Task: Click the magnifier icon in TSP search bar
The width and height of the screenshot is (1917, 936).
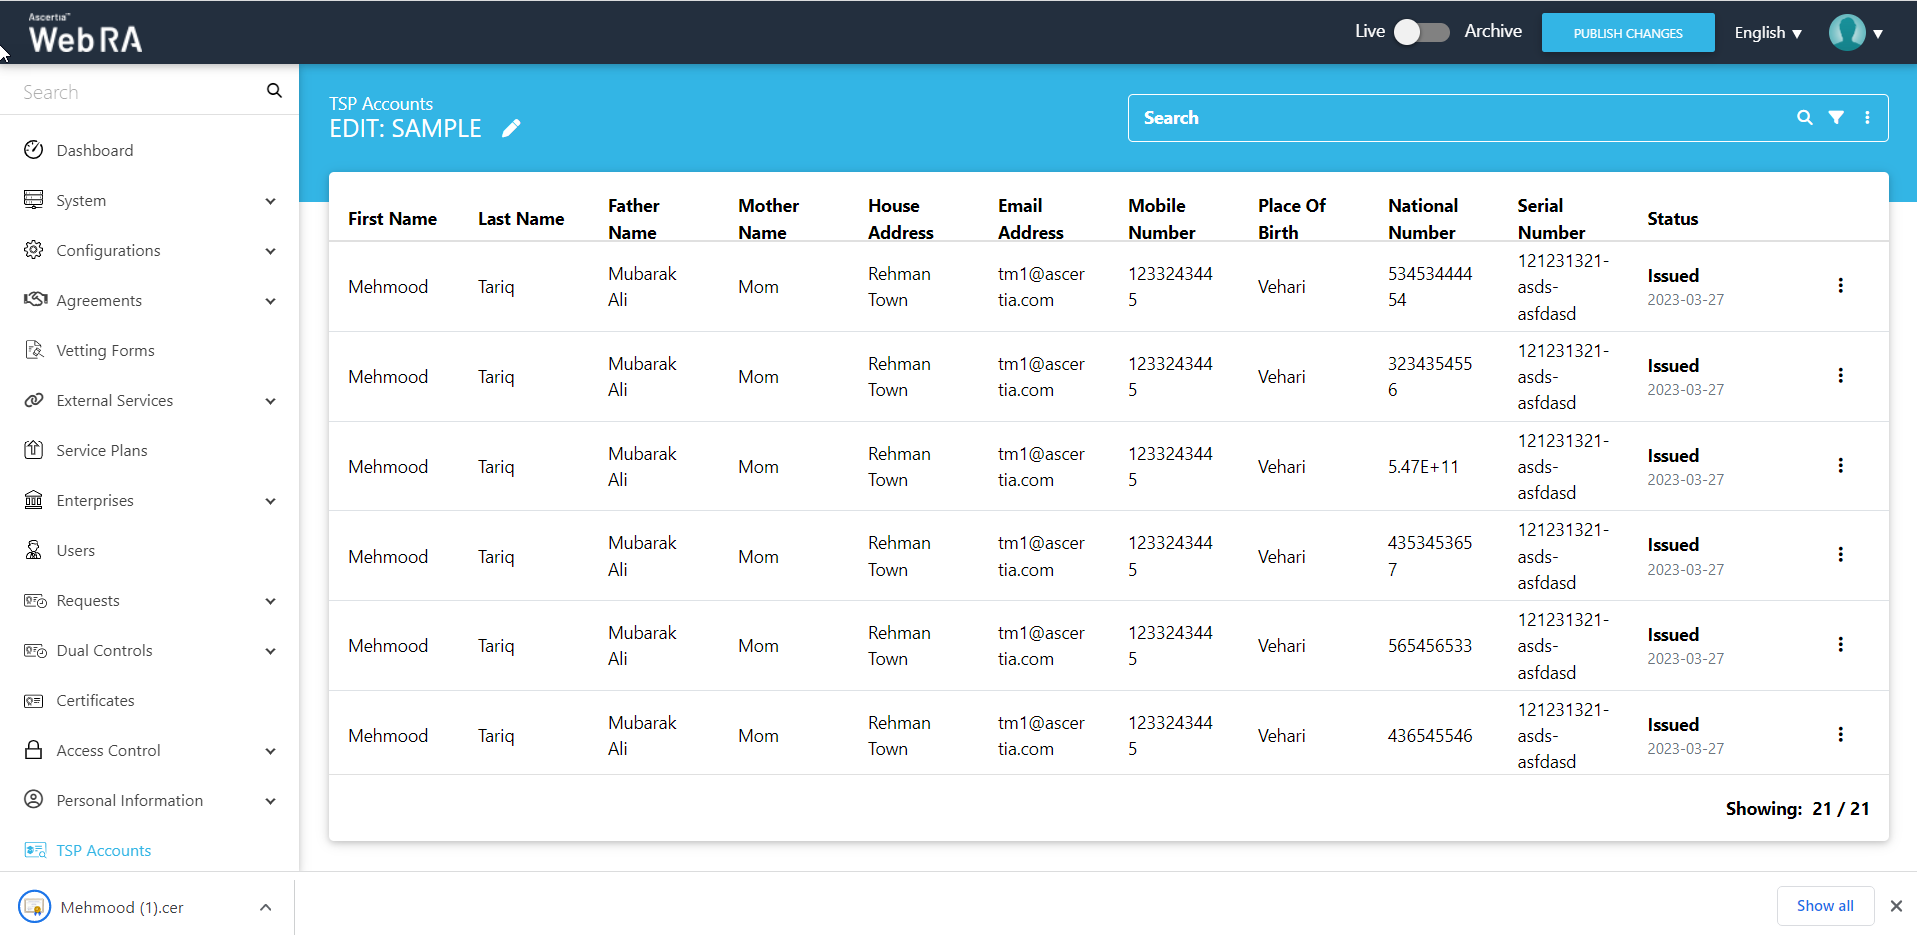Action: point(1804,117)
